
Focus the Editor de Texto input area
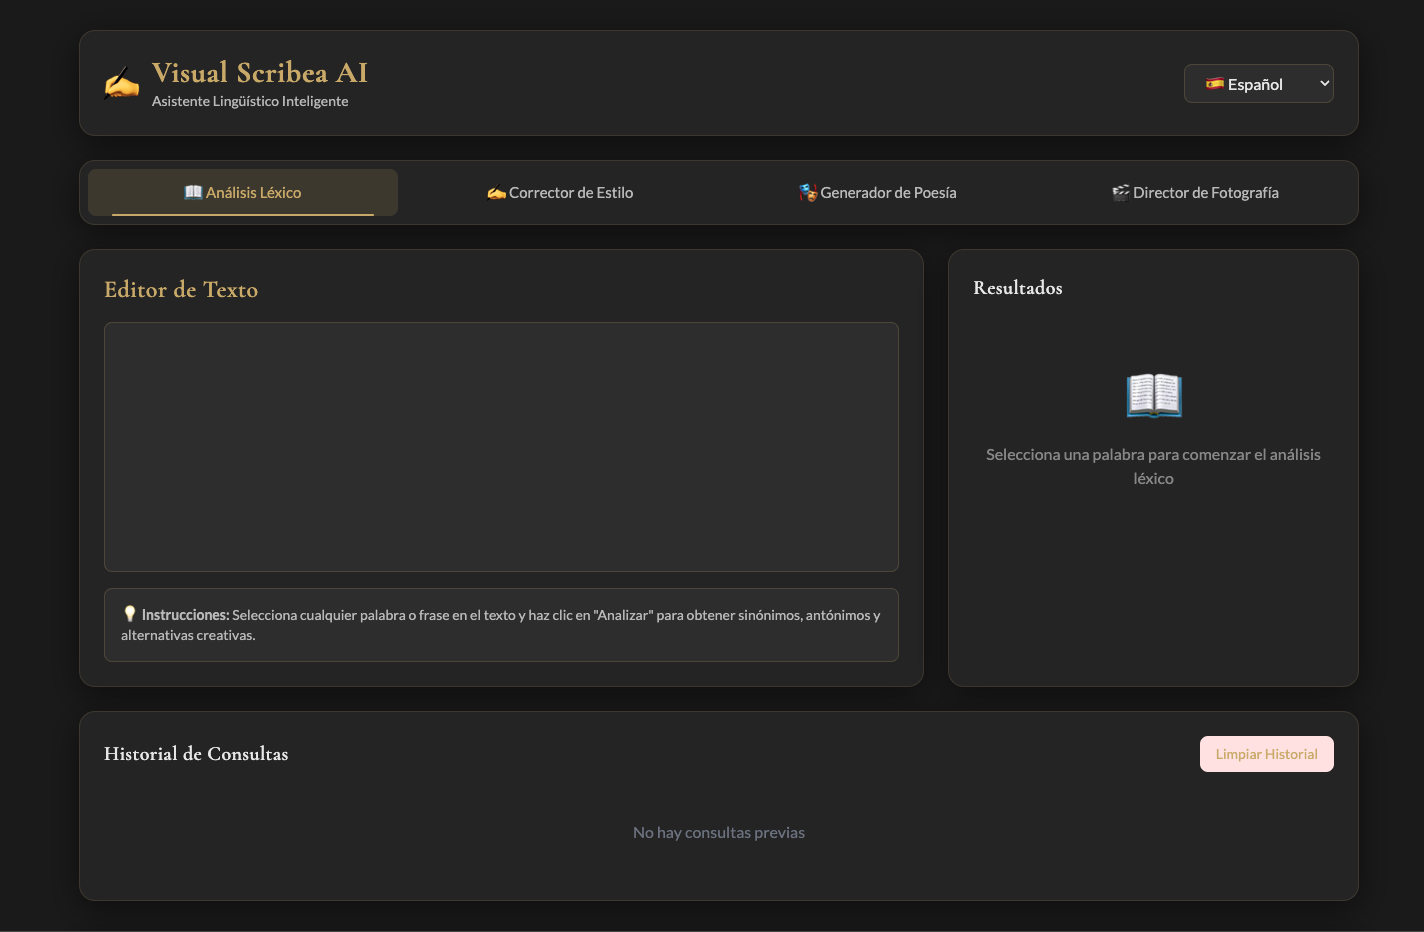click(501, 447)
